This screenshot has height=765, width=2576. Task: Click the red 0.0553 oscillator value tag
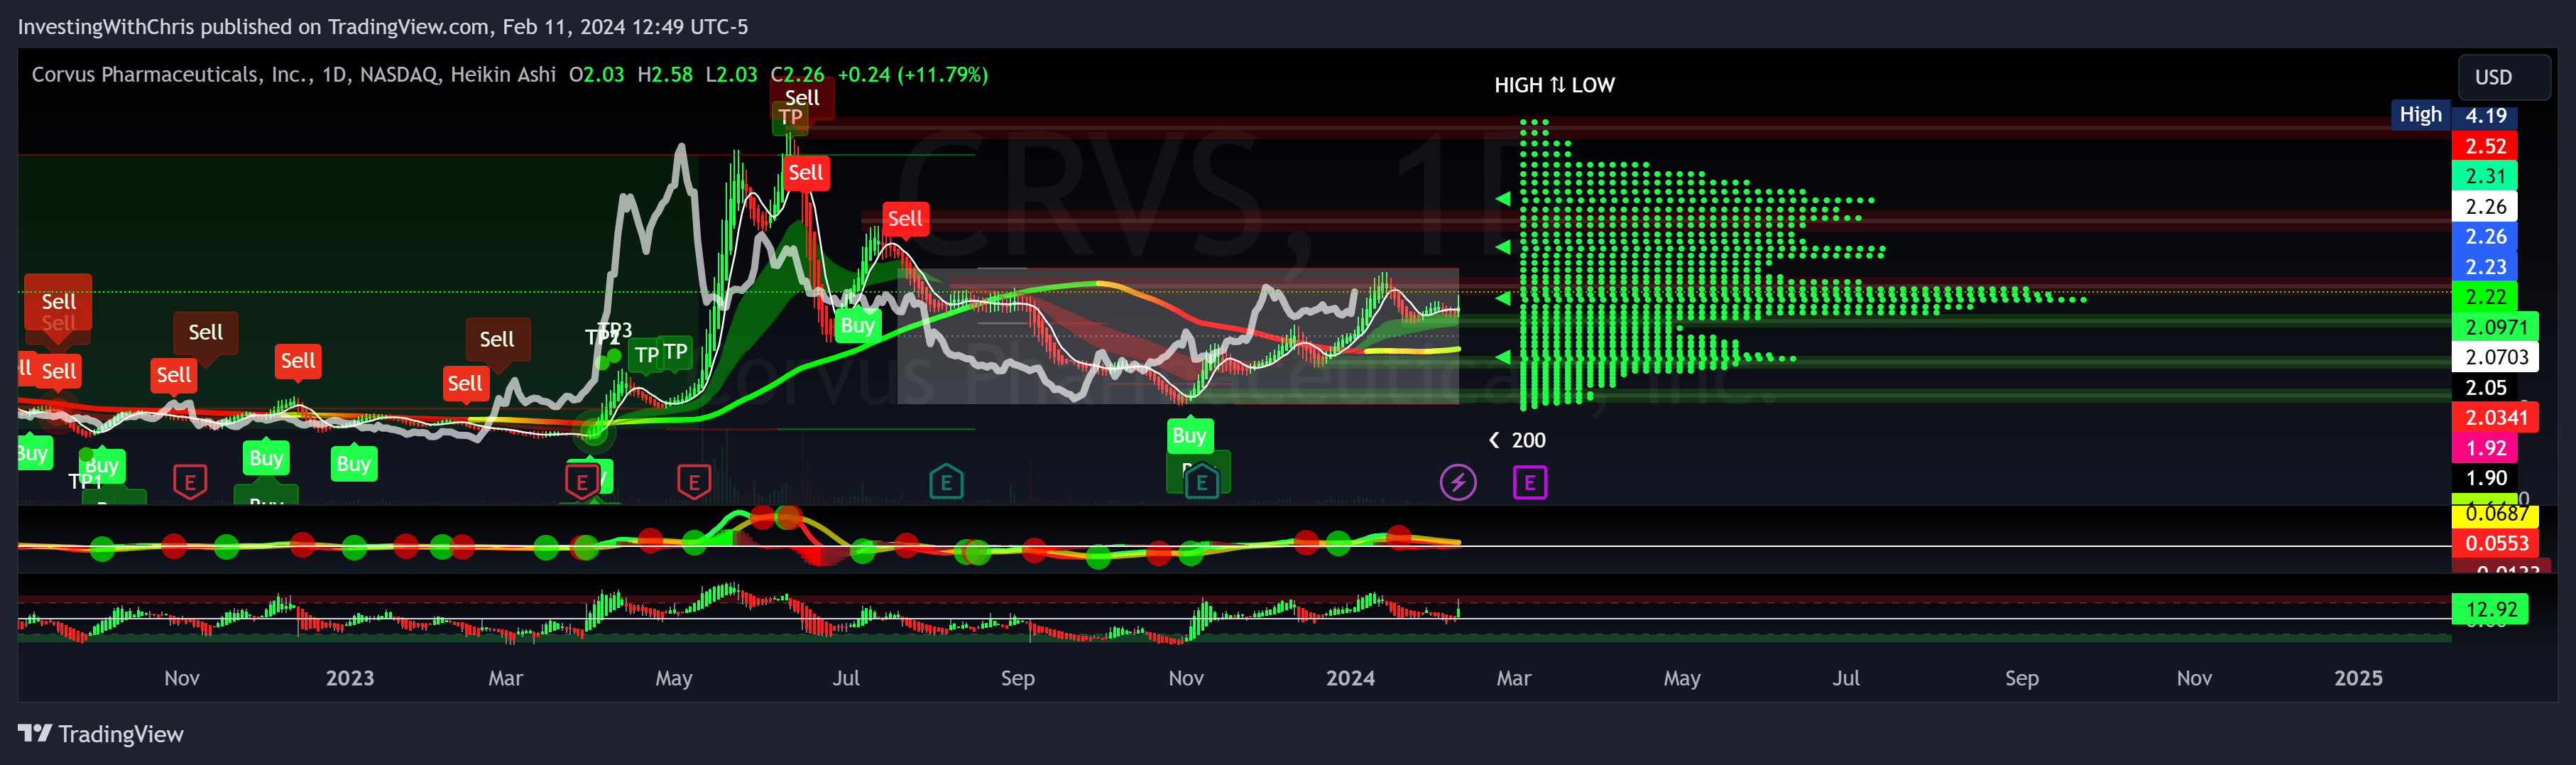tap(2495, 543)
